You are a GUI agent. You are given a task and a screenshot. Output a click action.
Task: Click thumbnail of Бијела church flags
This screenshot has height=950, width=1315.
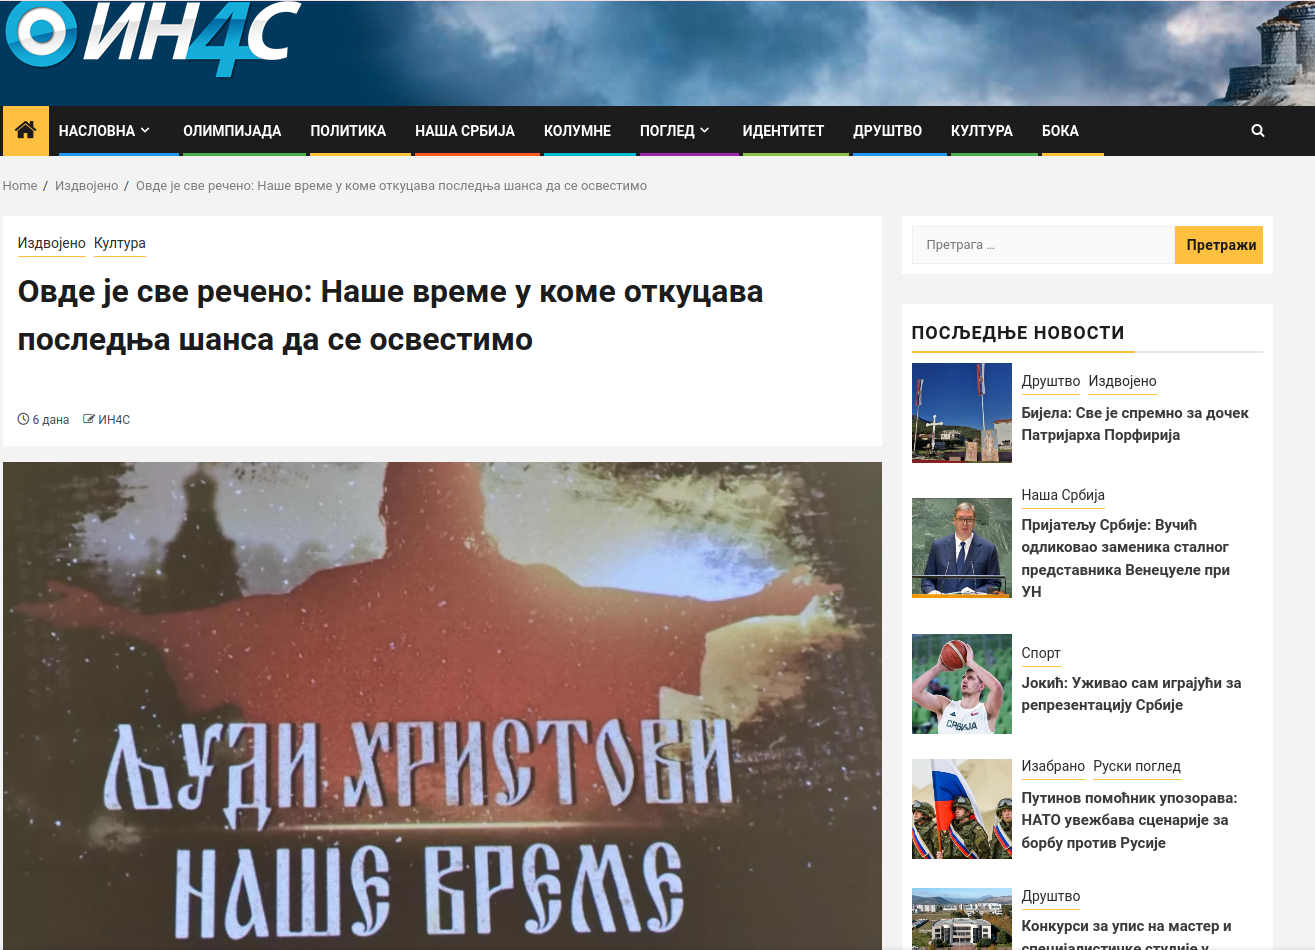pyautogui.click(x=961, y=413)
